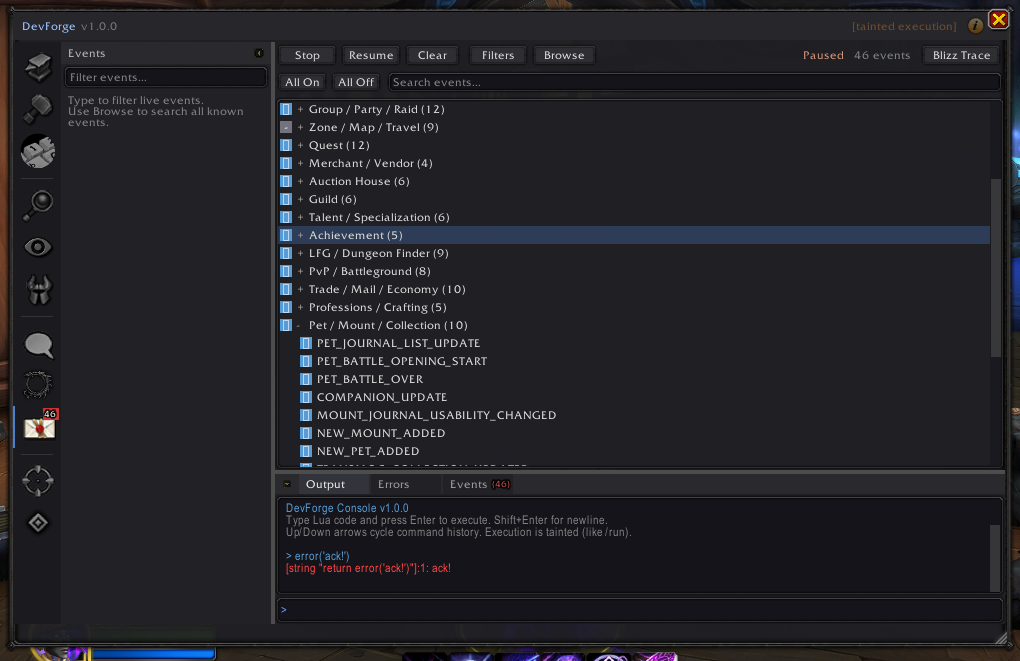1020x661 pixels.
Task: Open the hammer tool in the sidebar
Action: 37,110
